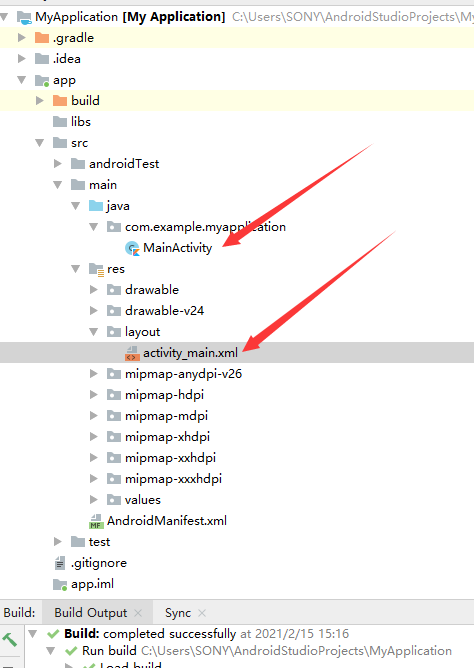Close the Sync tab

(x=202, y=613)
